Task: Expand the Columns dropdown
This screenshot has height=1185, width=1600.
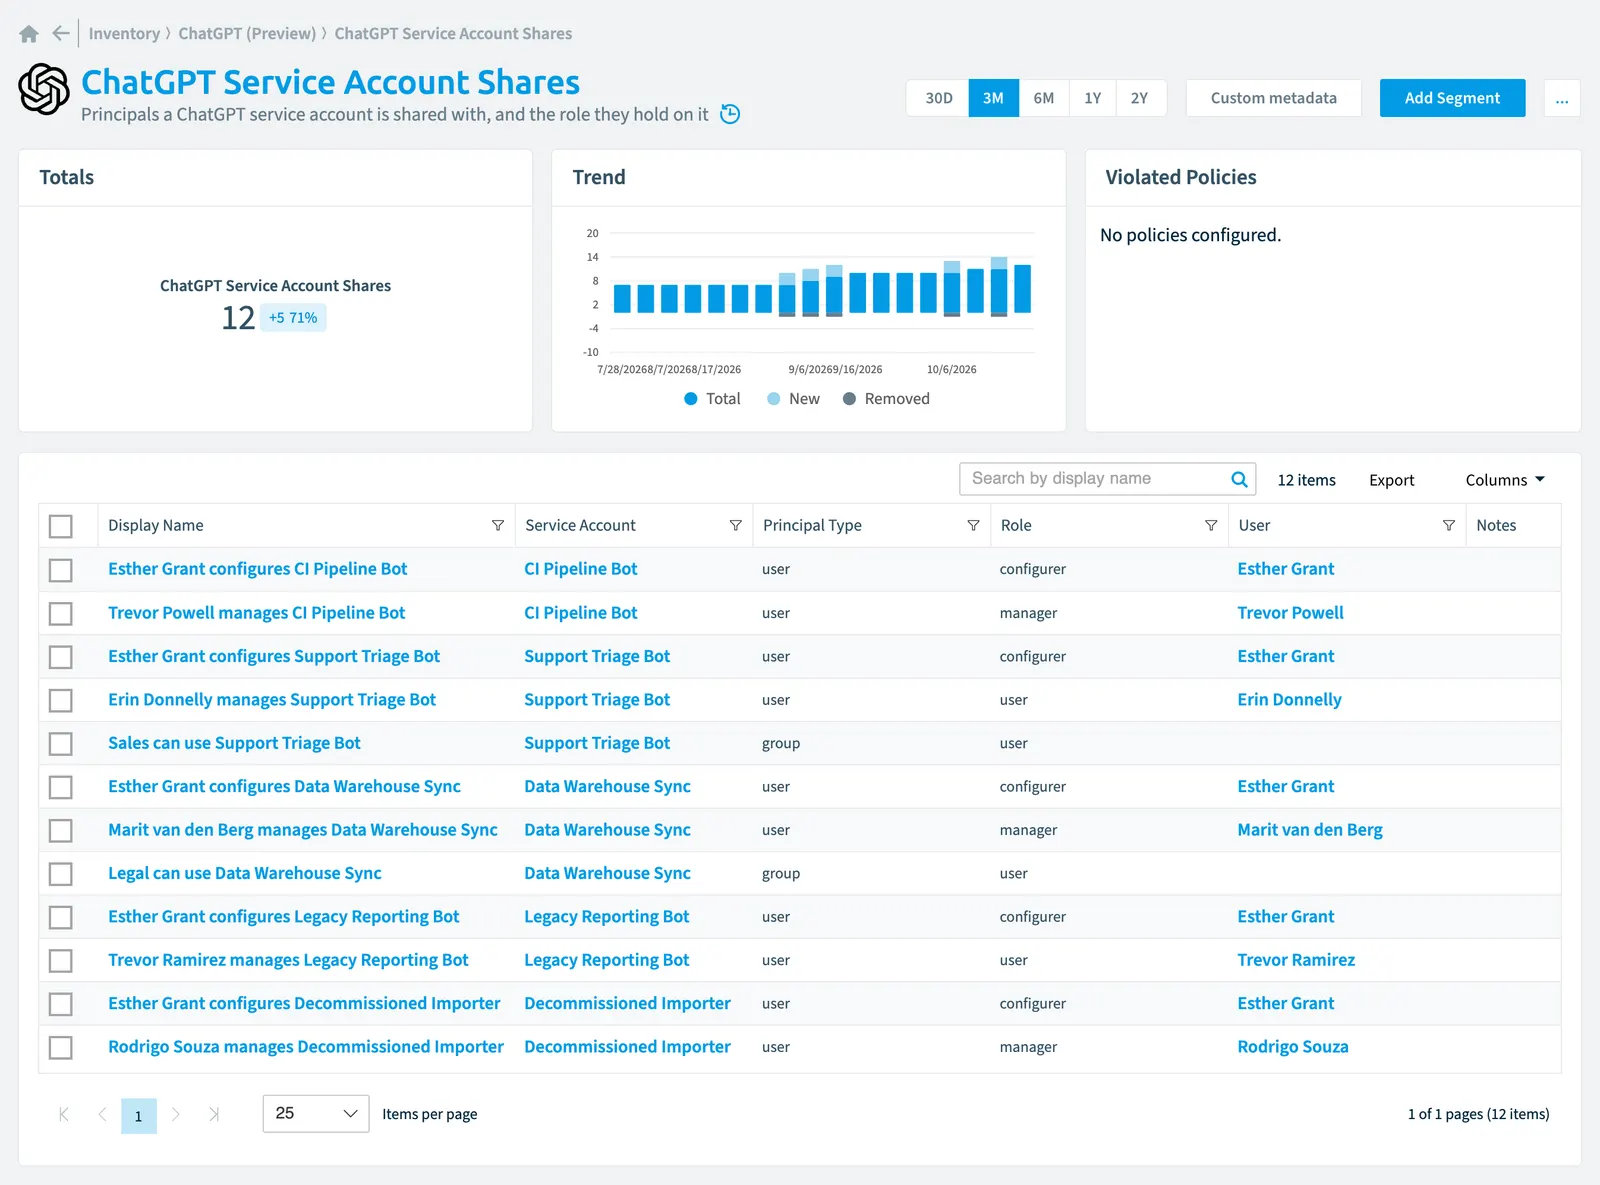Action: (x=1505, y=480)
